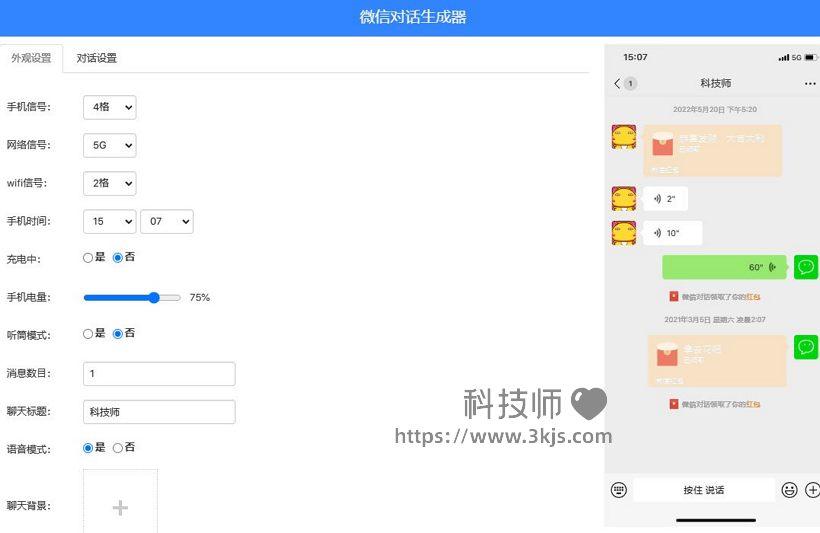Click the 微信对话生成器 page title

pyautogui.click(x=413, y=17)
